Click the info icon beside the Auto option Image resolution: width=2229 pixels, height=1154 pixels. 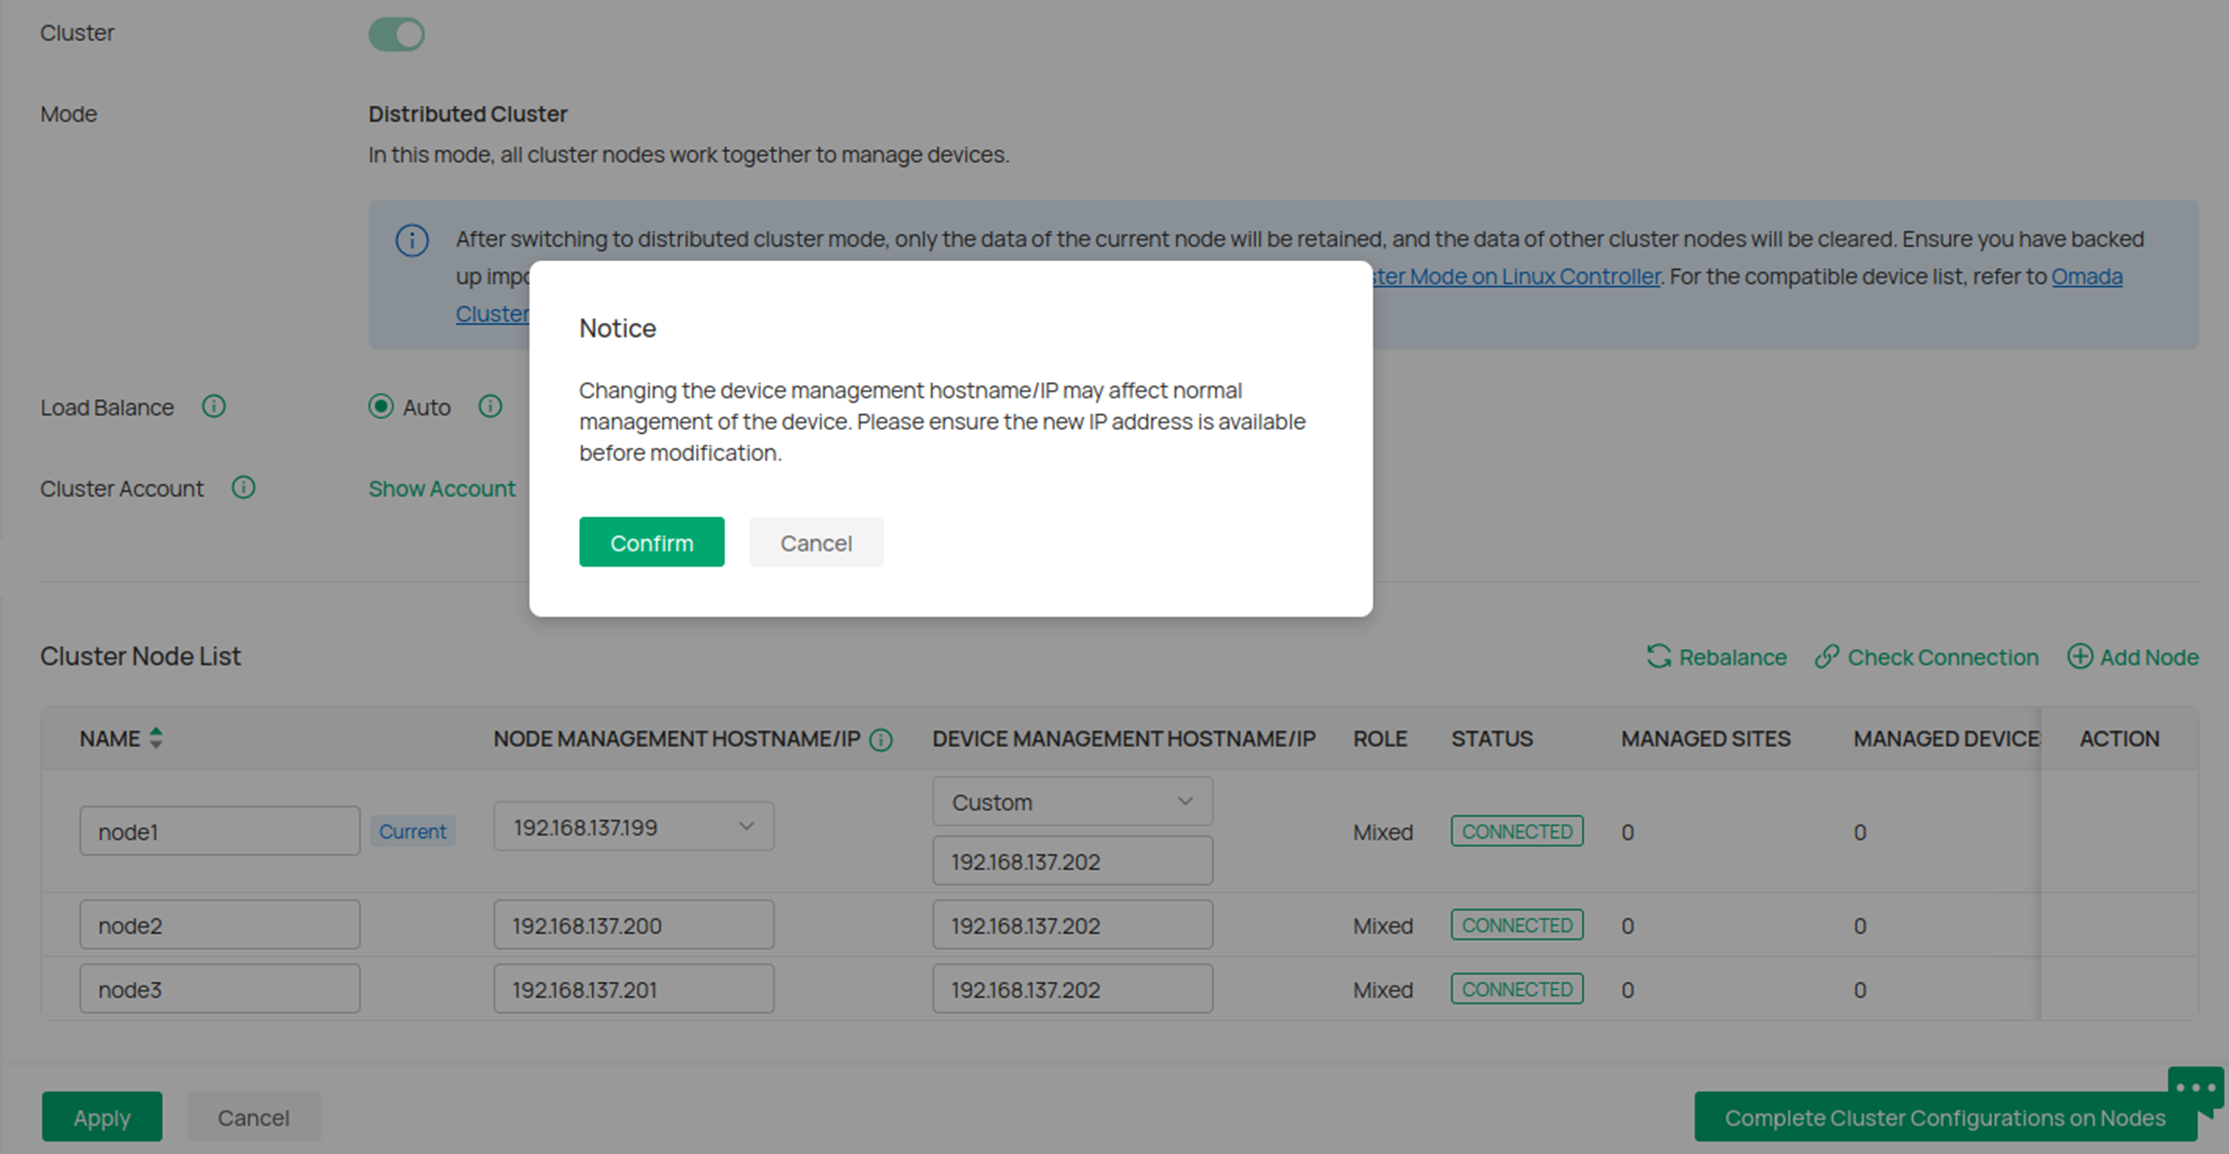[x=490, y=407]
